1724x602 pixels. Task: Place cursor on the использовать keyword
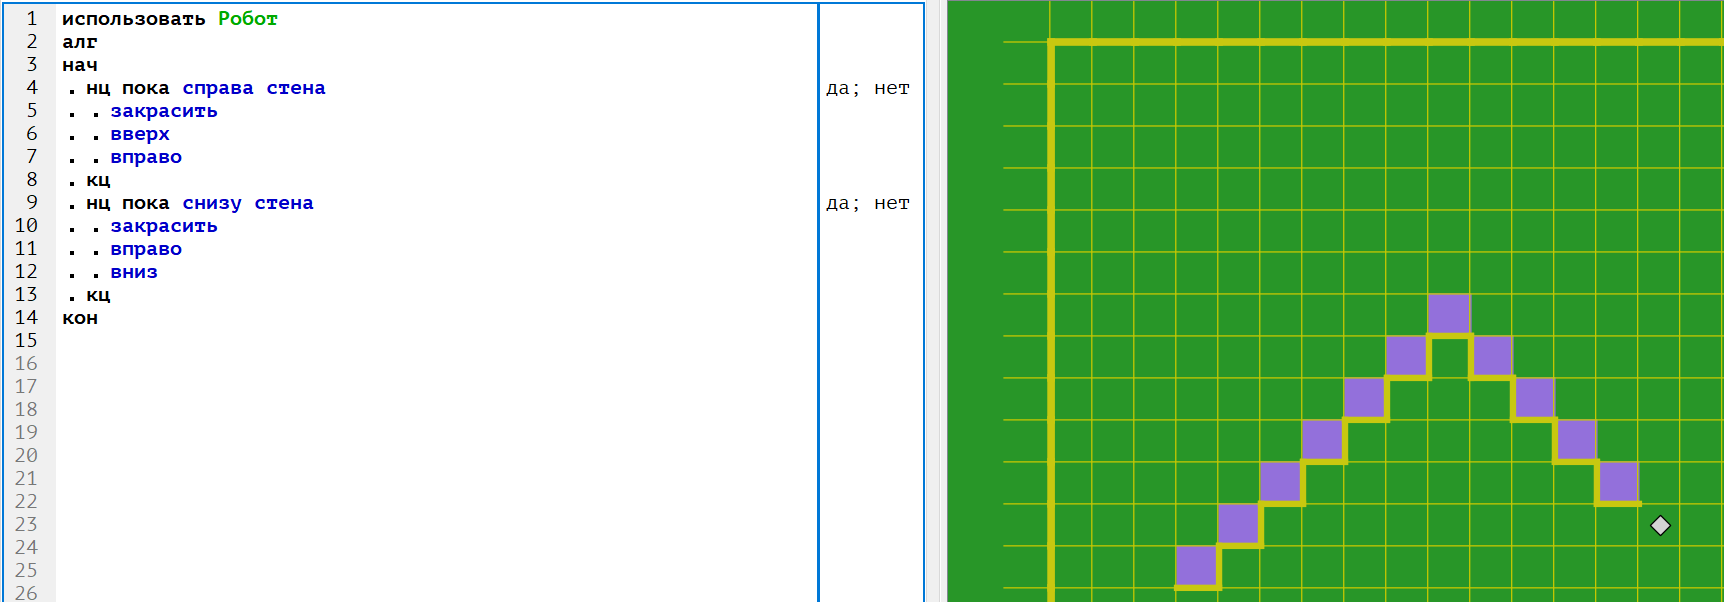pyautogui.click(x=133, y=19)
